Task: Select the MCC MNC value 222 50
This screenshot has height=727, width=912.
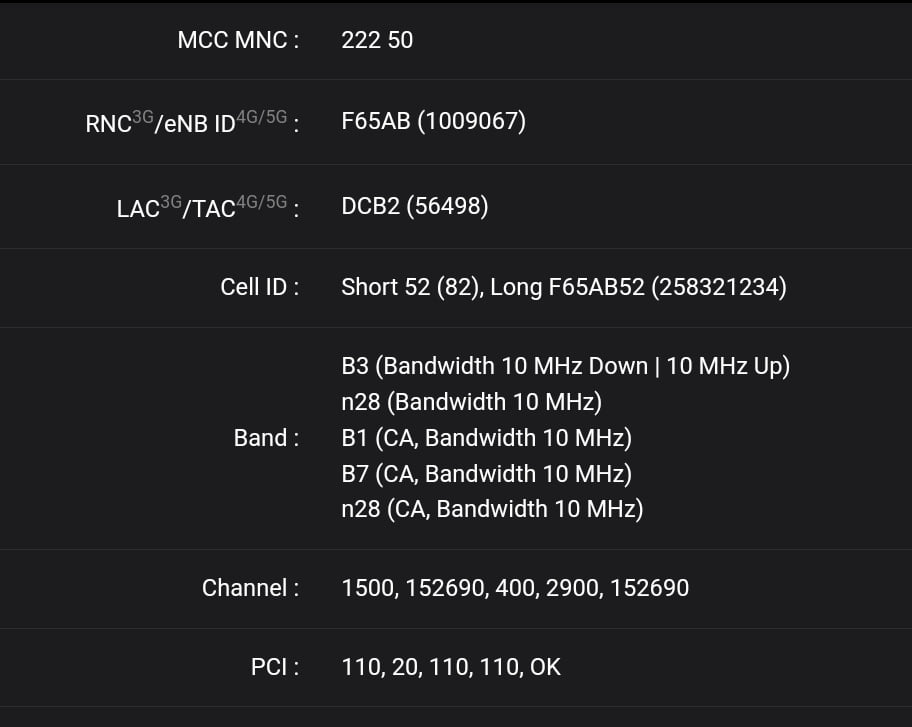Action: [377, 40]
